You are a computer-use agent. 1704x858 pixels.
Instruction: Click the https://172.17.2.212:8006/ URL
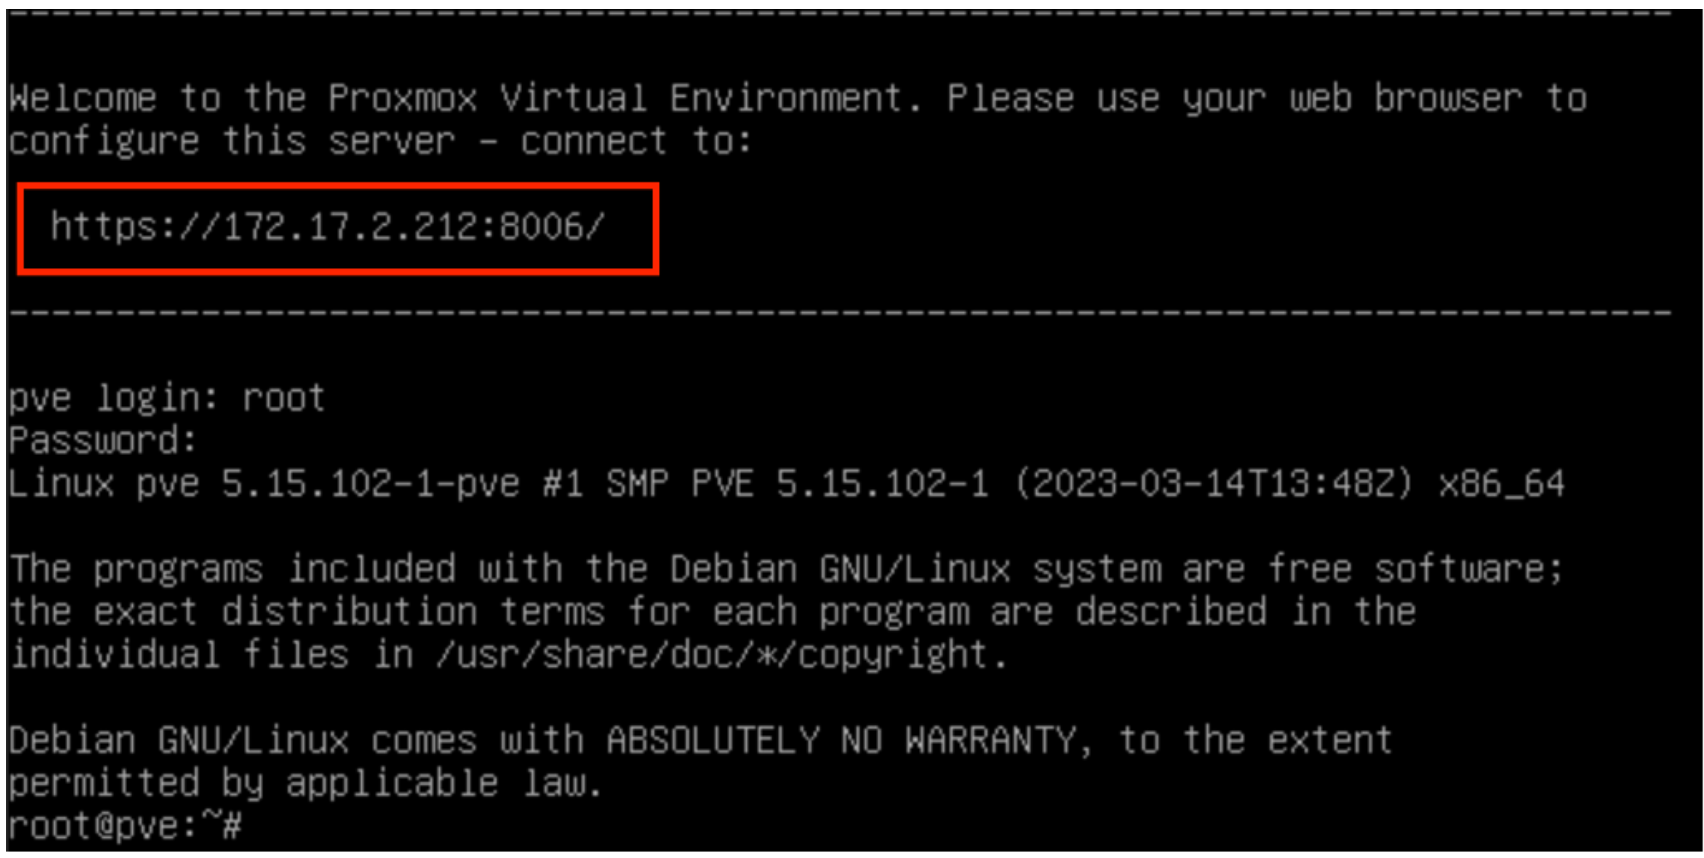click(x=327, y=227)
